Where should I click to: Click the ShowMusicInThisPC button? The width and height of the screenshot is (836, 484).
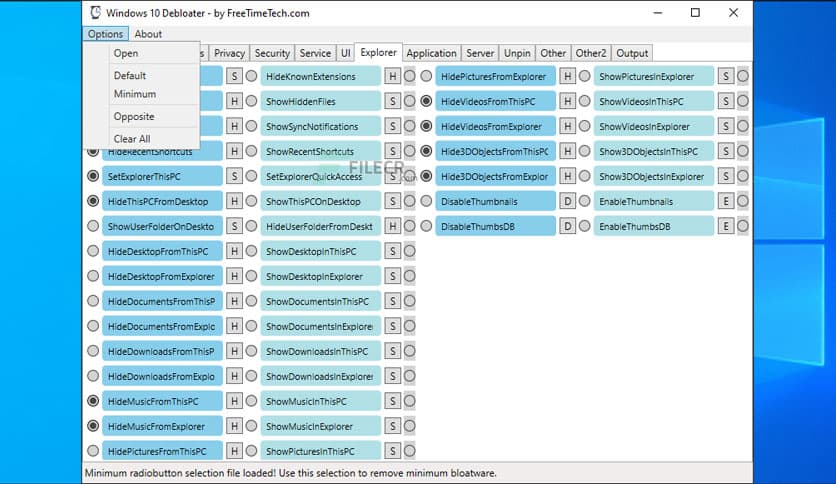coord(320,401)
